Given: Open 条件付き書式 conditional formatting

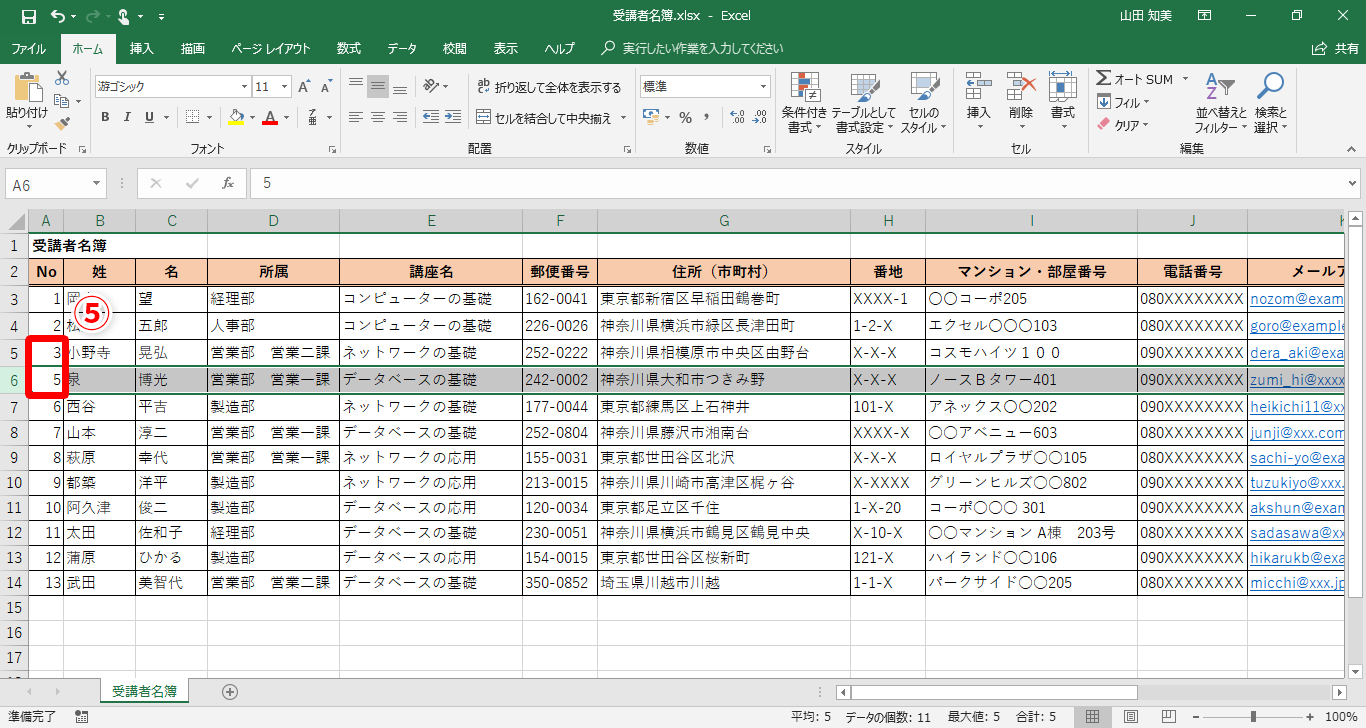Looking at the screenshot, I should point(804,103).
